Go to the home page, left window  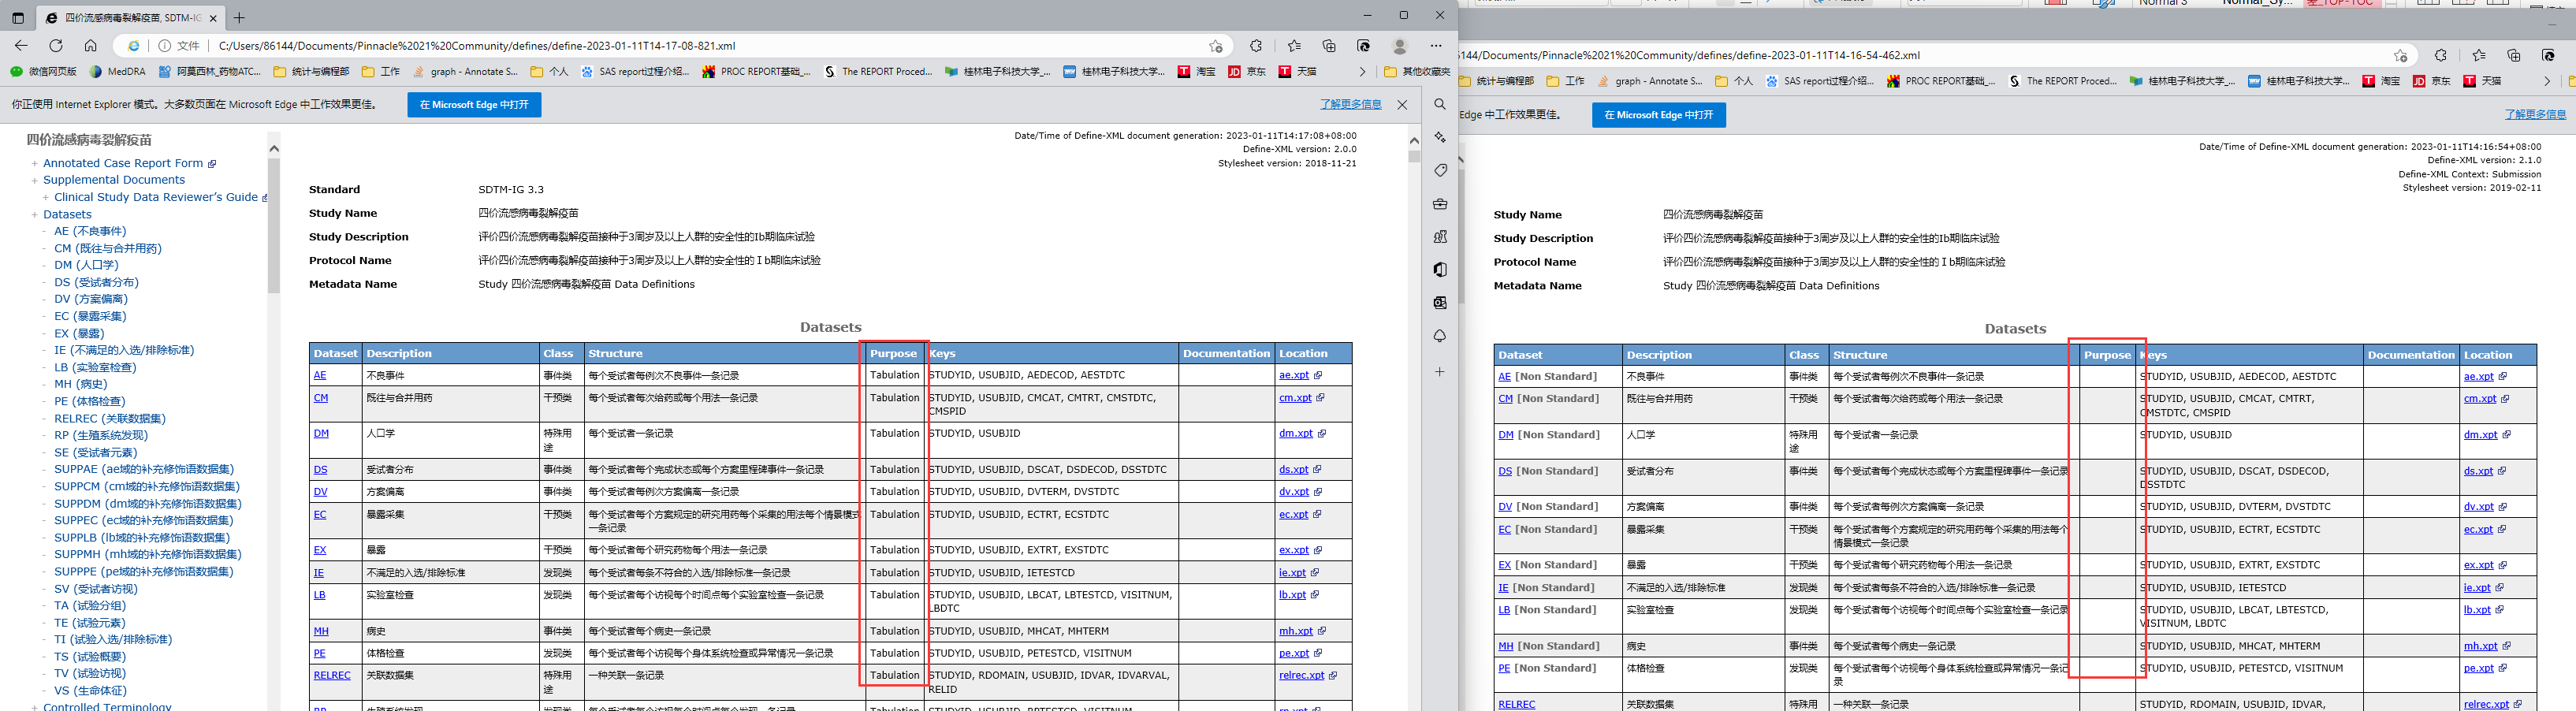[90, 46]
